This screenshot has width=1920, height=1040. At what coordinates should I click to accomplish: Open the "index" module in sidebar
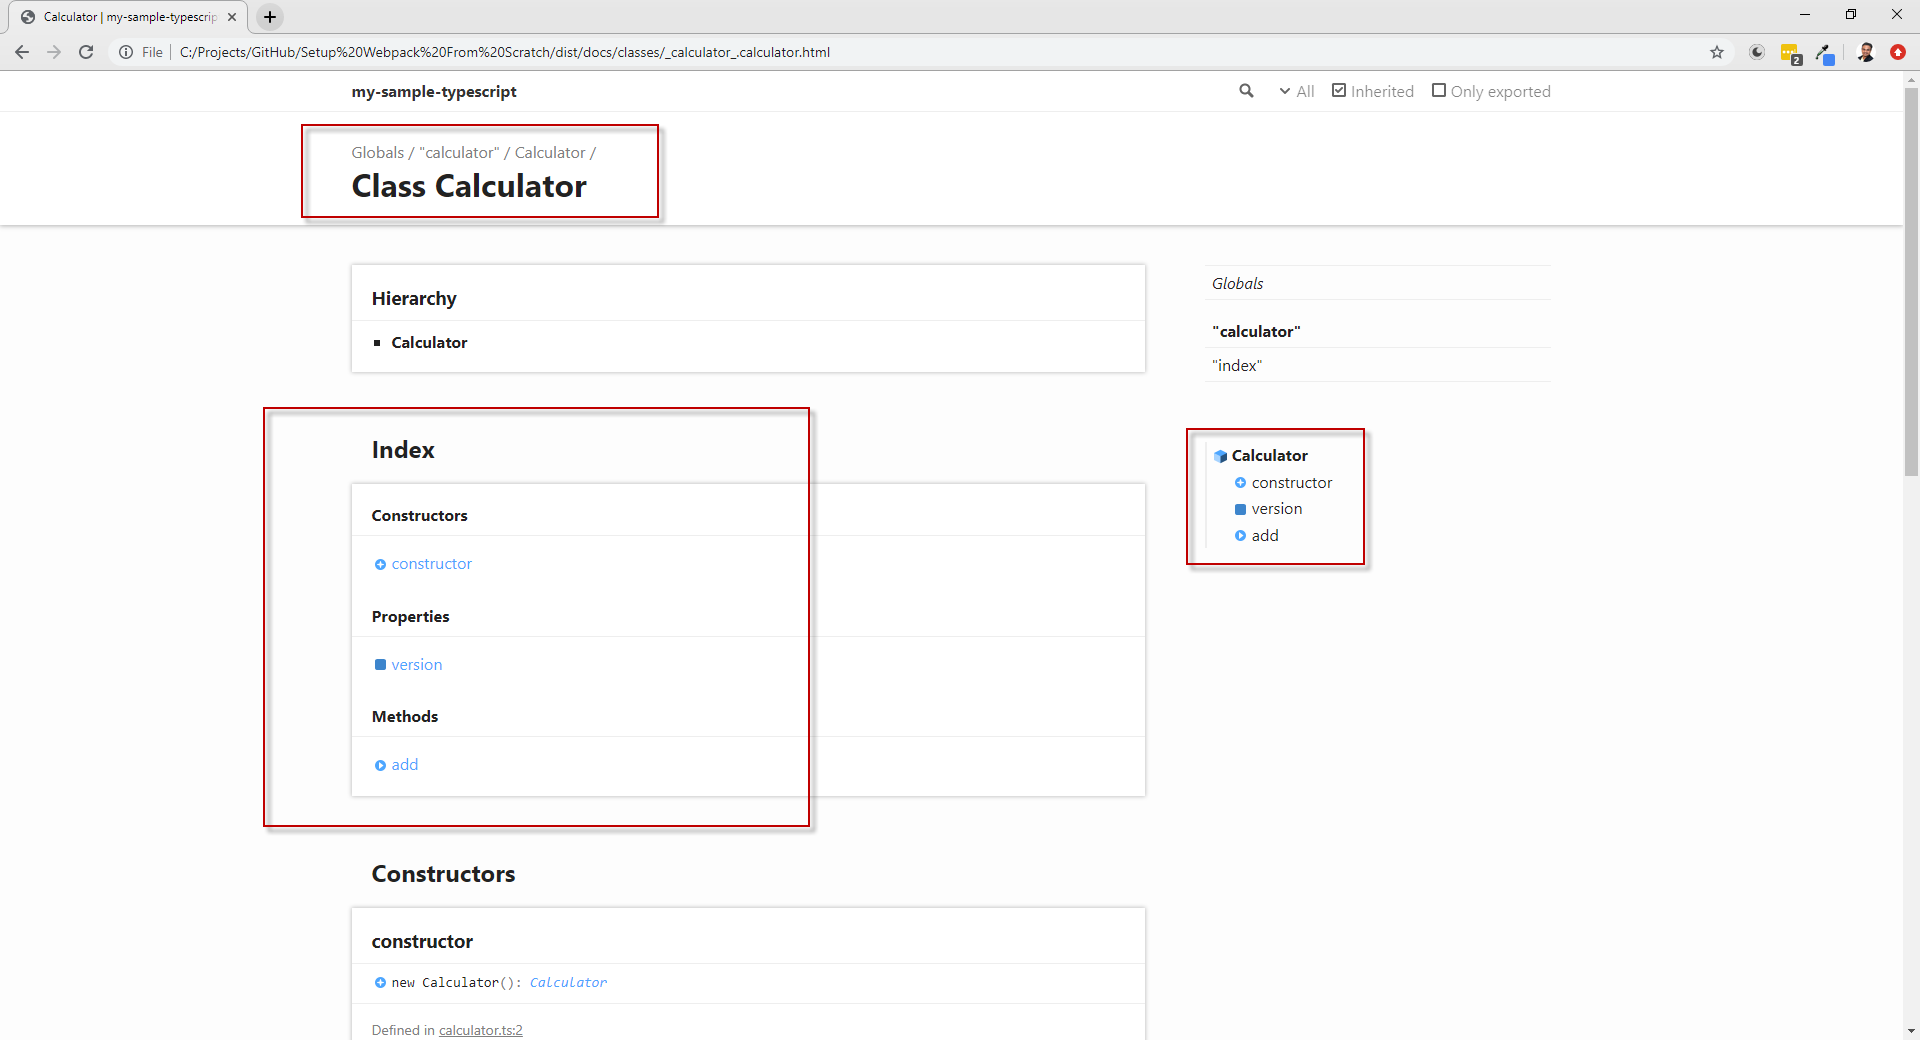[x=1237, y=366]
